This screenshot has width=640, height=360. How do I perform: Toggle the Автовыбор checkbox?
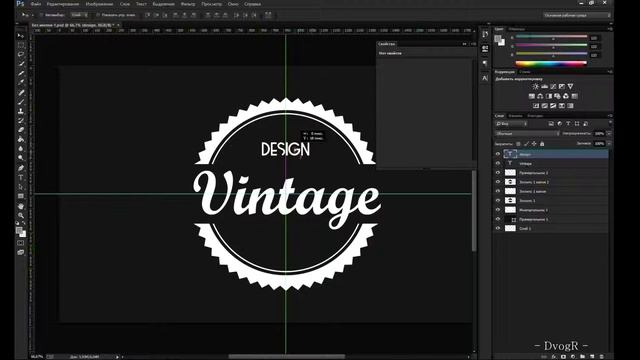pyautogui.click(x=41, y=15)
